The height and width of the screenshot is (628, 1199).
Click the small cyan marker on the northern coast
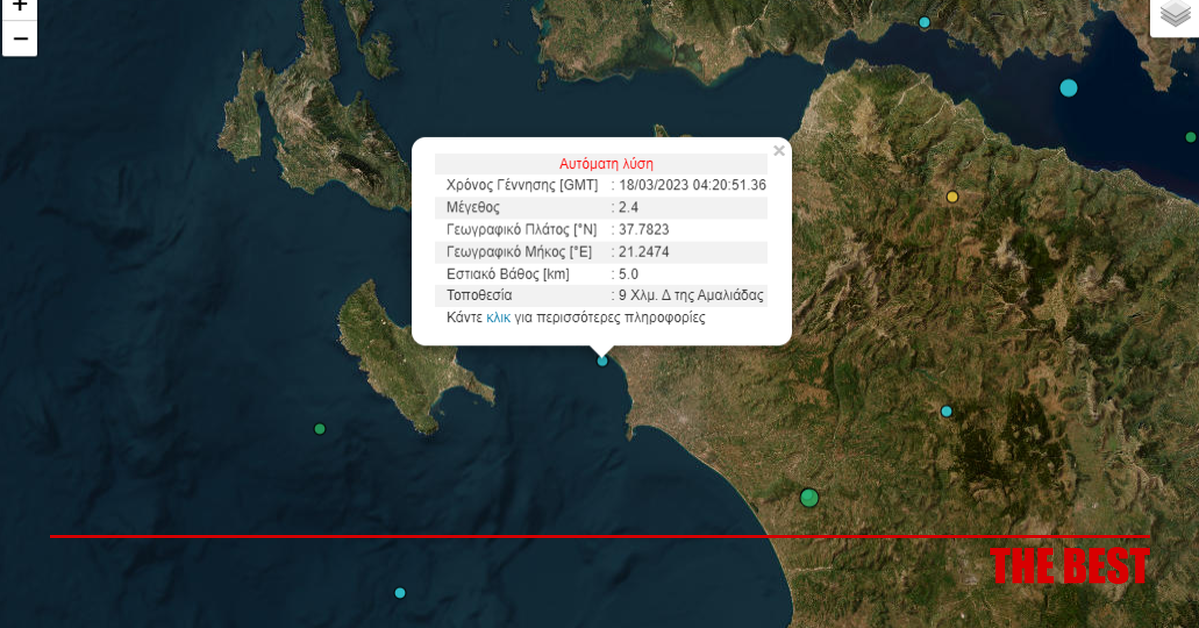click(x=924, y=22)
